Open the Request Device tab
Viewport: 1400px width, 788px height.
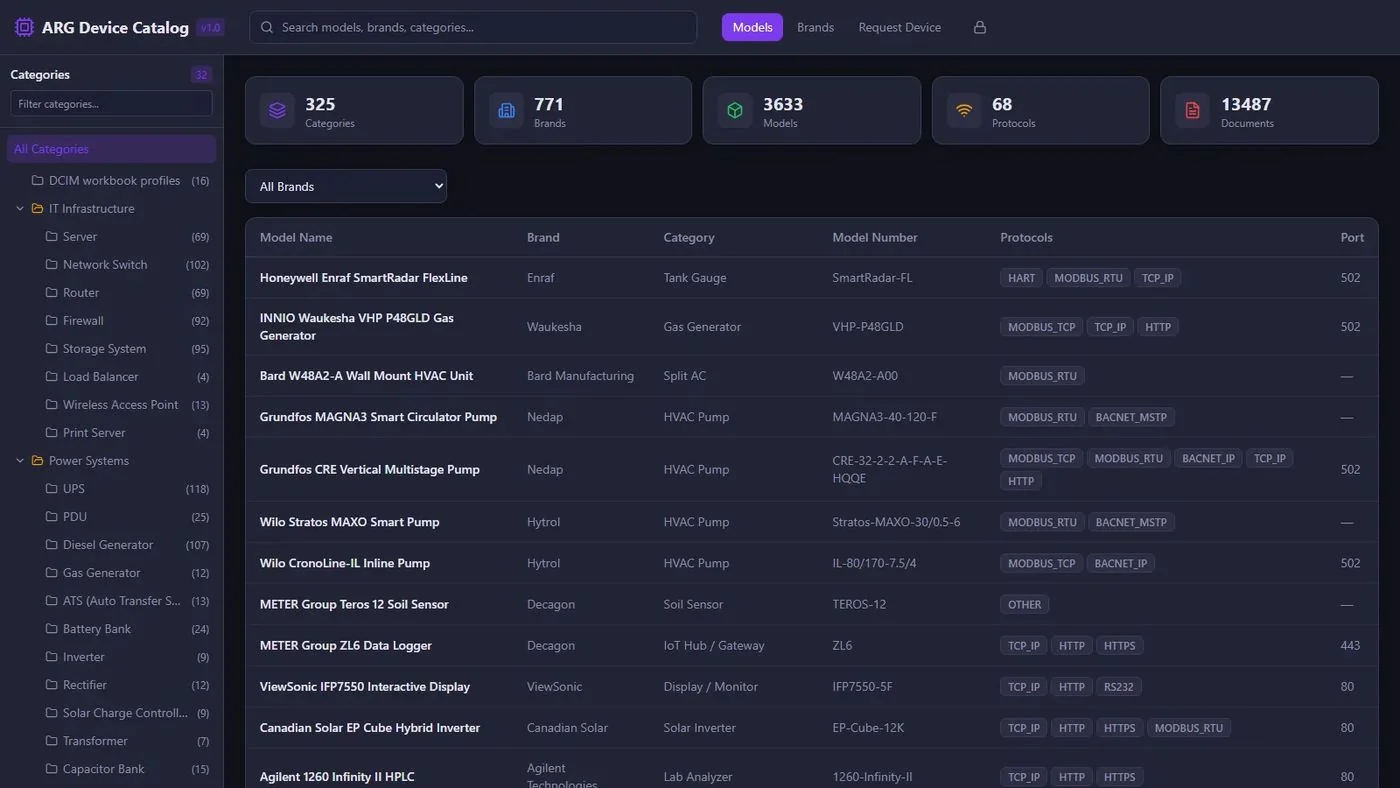(x=900, y=27)
